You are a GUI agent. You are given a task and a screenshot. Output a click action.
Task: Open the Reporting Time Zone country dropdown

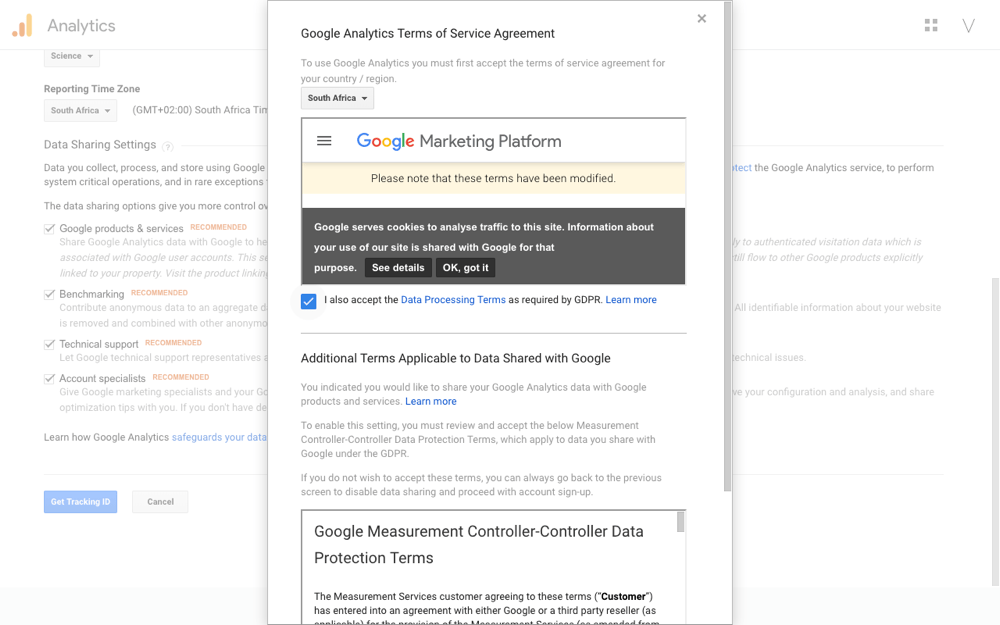tap(80, 110)
